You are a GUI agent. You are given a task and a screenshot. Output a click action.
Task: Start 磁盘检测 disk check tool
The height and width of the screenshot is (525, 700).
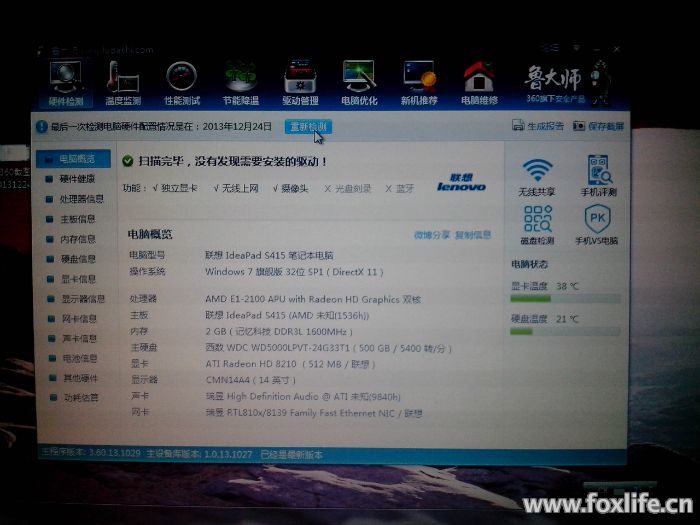[538, 224]
